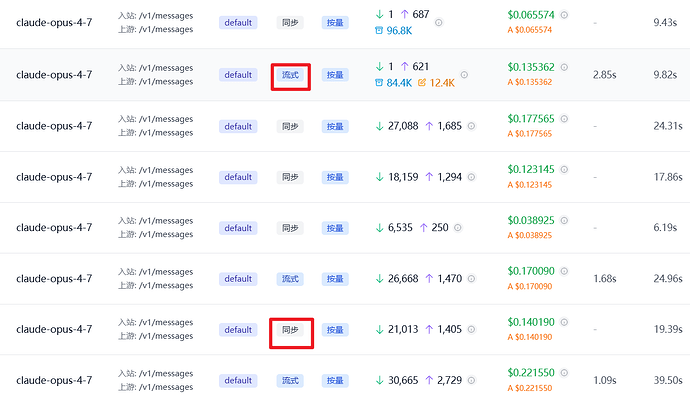Click the purple output arrow before 2,729

pos(429,381)
